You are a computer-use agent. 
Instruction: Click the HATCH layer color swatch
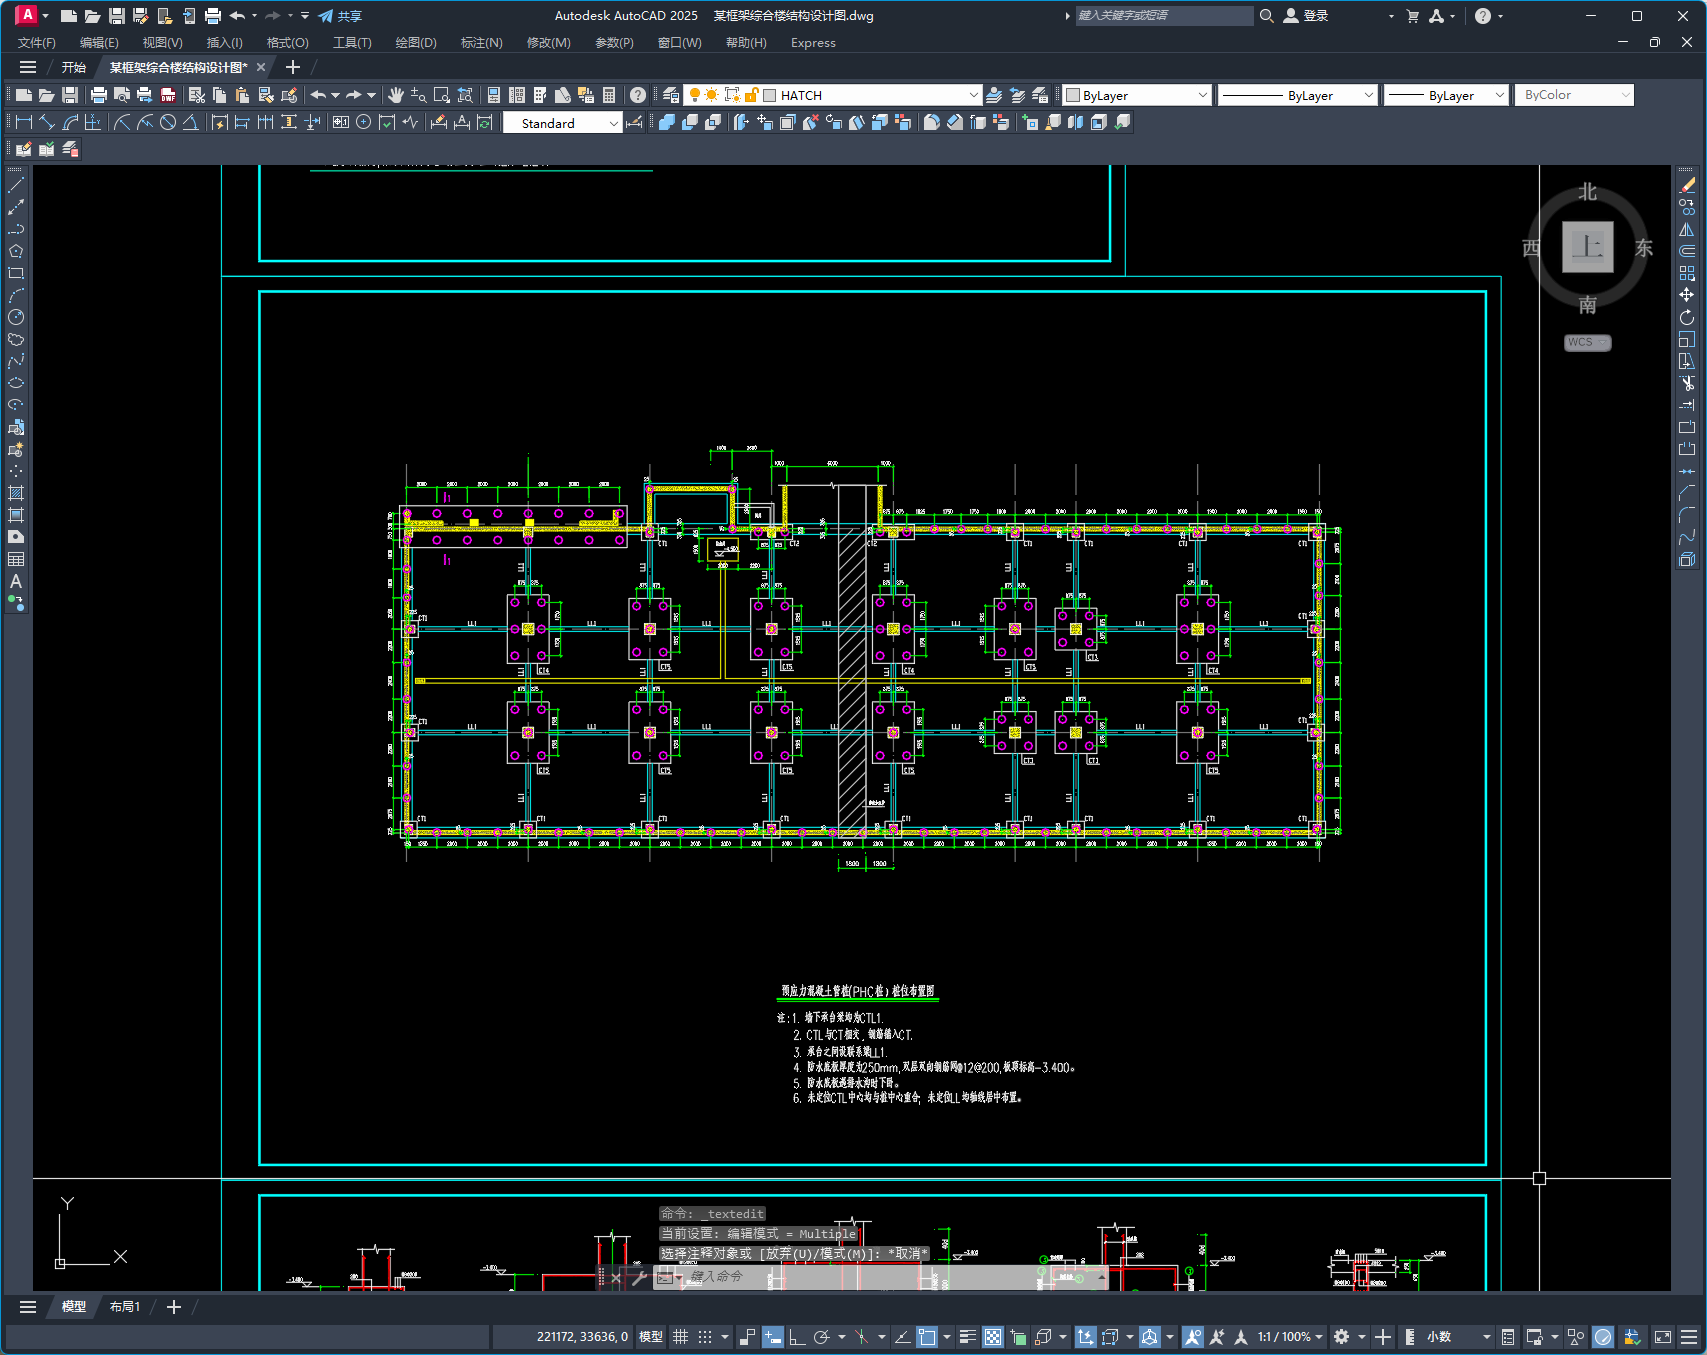(x=769, y=95)
